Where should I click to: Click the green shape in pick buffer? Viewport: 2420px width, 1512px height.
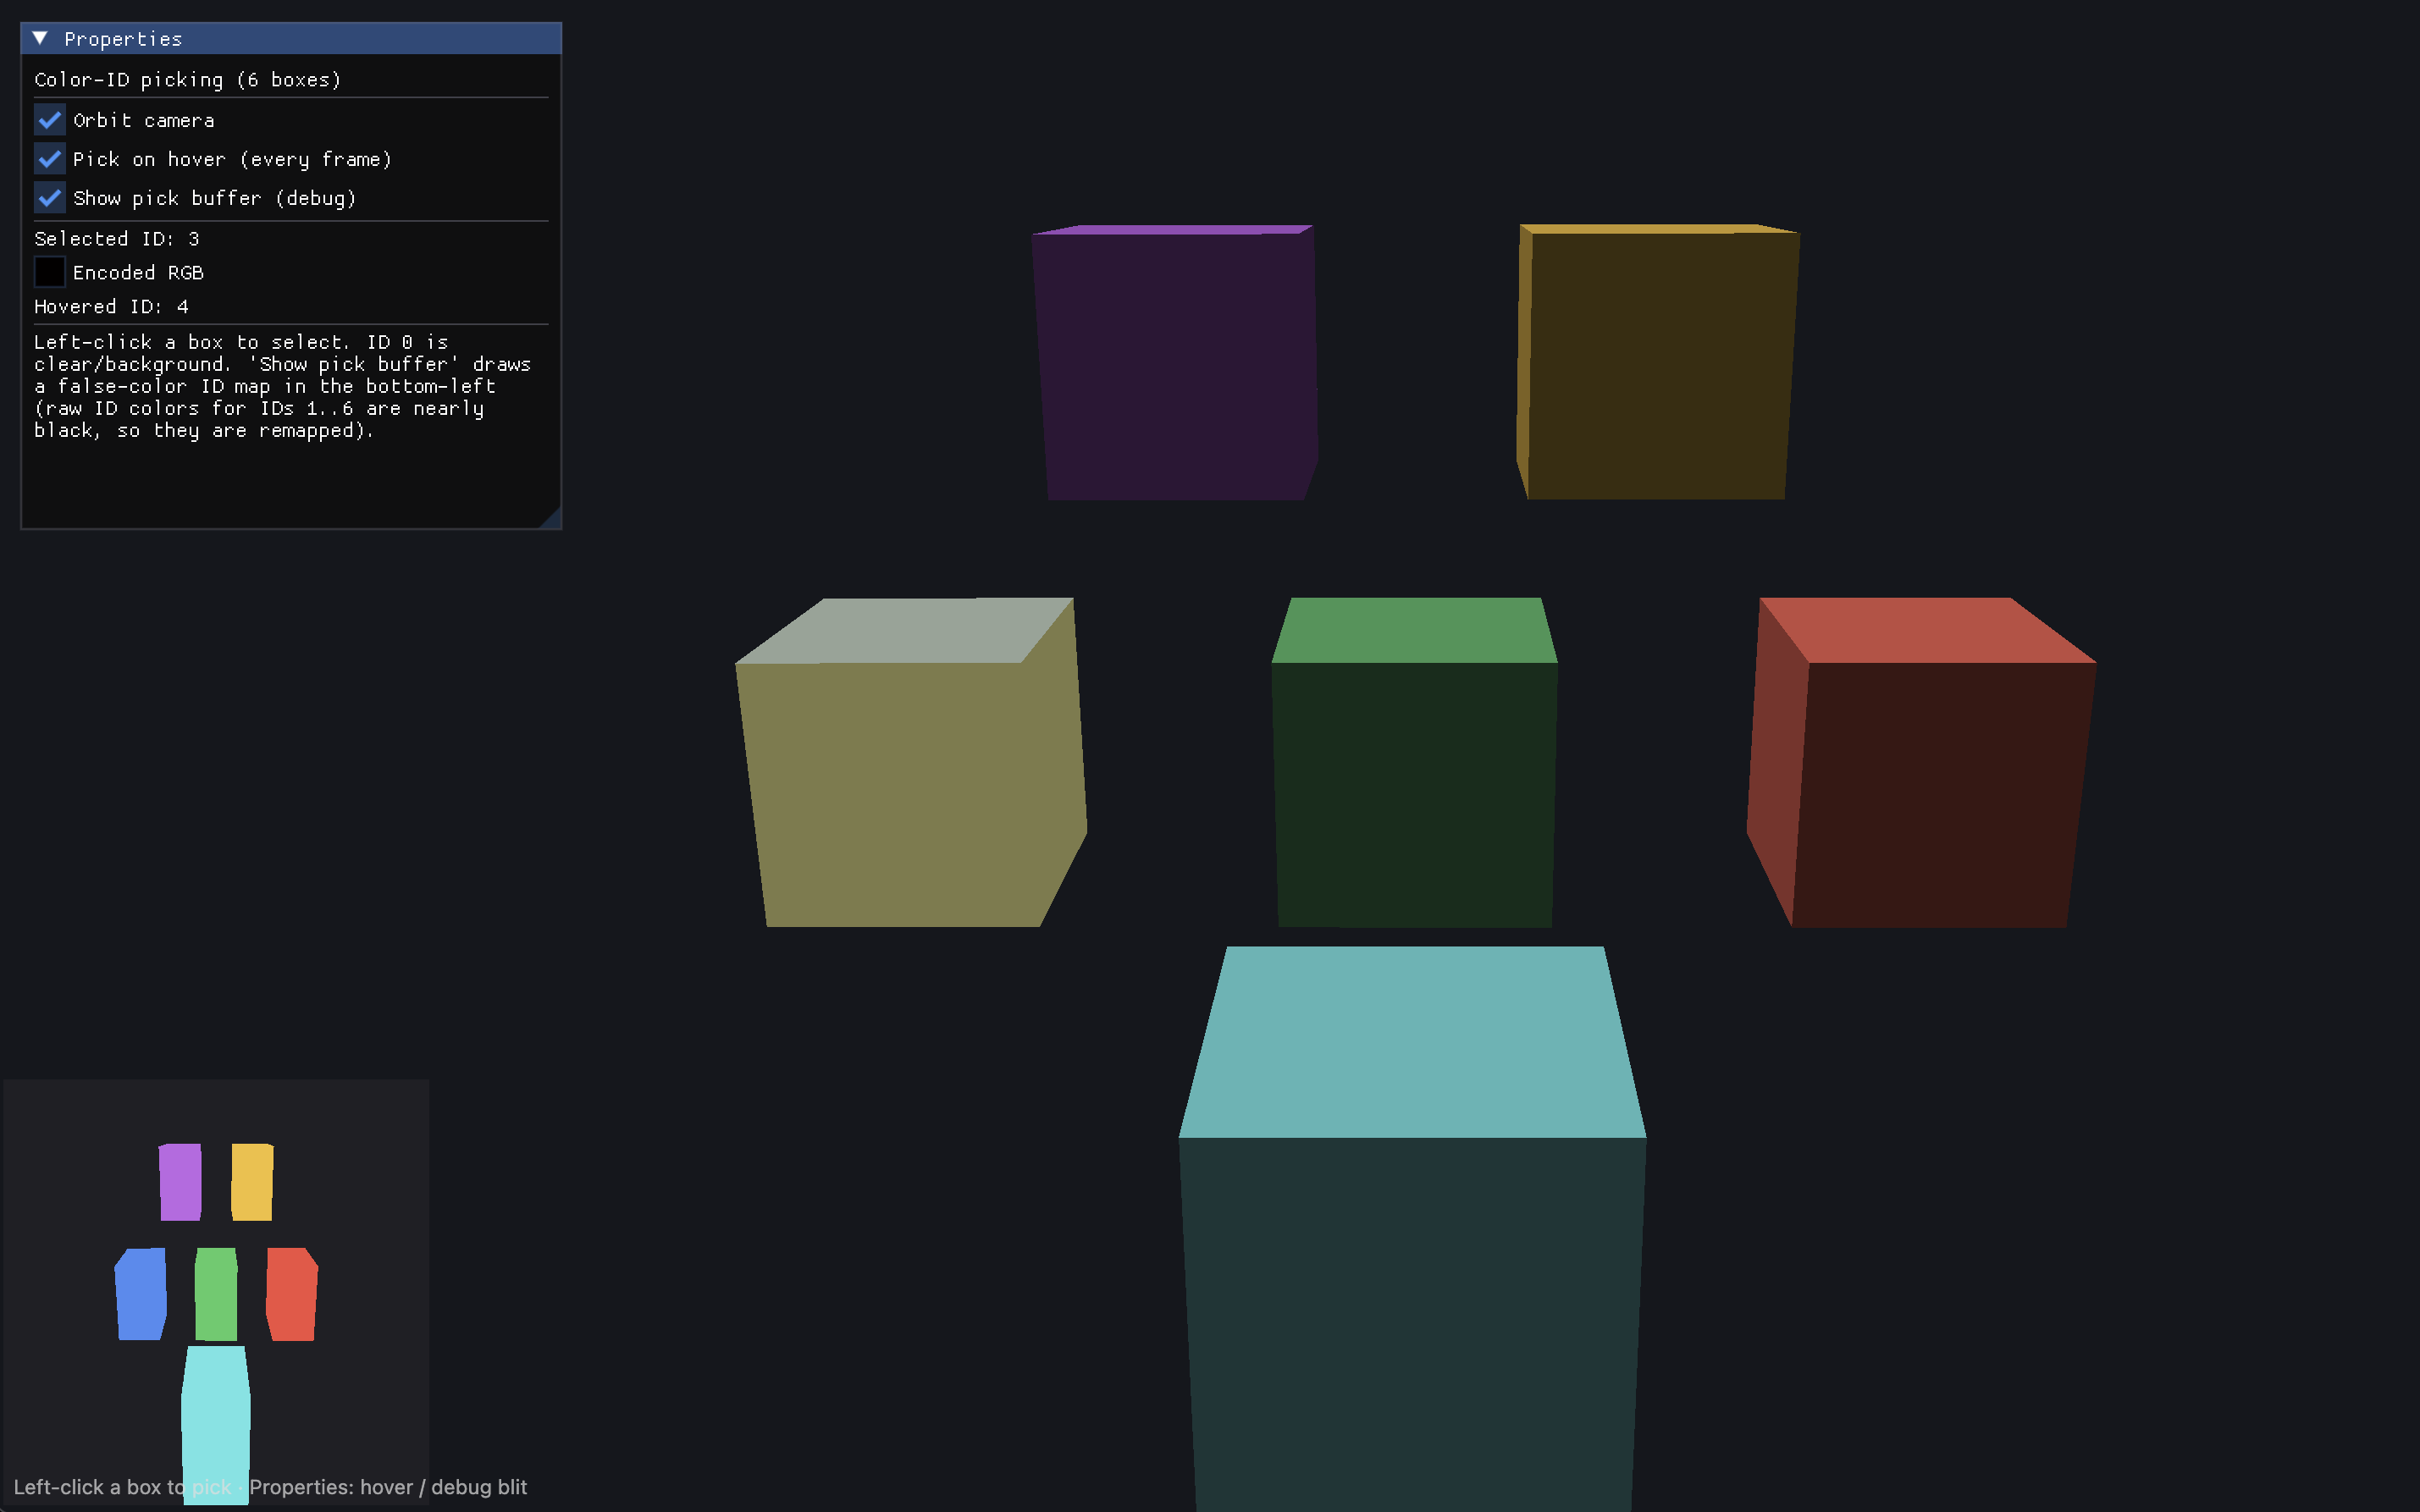[x=216, y=1294]
